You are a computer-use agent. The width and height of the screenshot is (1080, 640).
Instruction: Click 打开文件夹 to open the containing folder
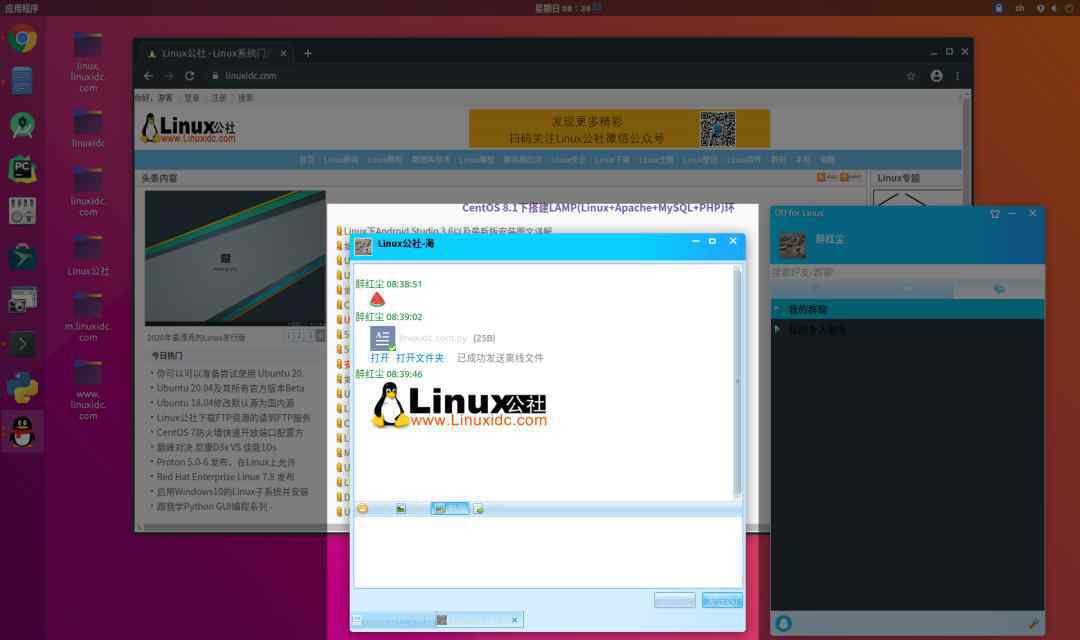tap(420, 358)
